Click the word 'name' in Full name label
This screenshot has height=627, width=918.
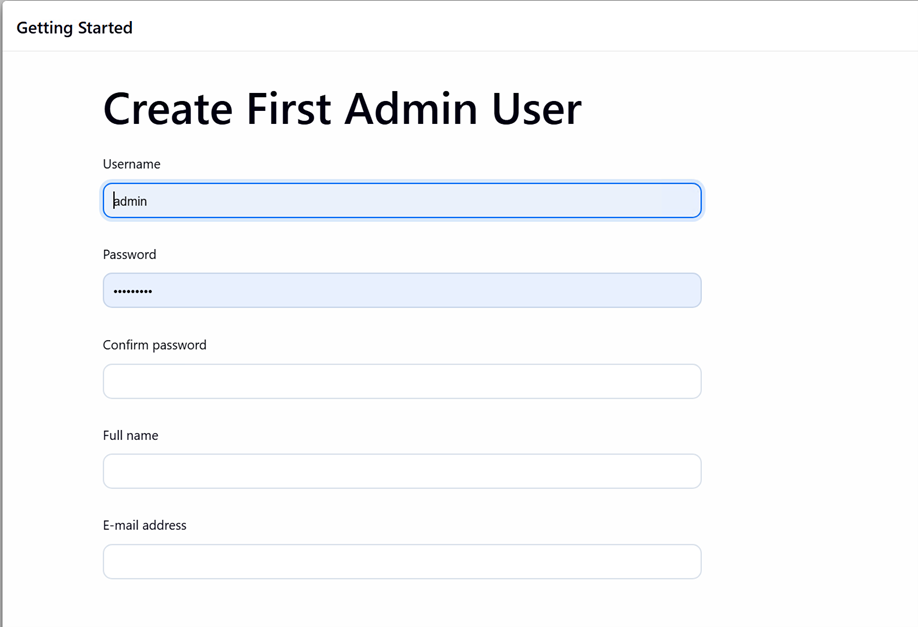click(143, 435)
